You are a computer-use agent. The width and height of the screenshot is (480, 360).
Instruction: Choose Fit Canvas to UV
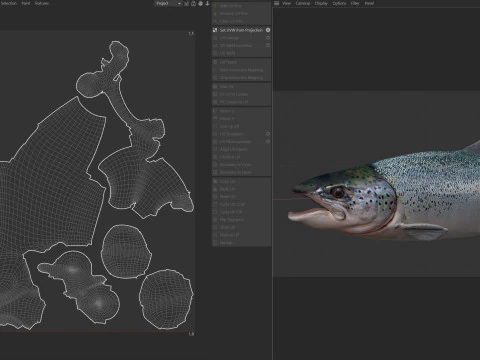[x=242, y=102]
